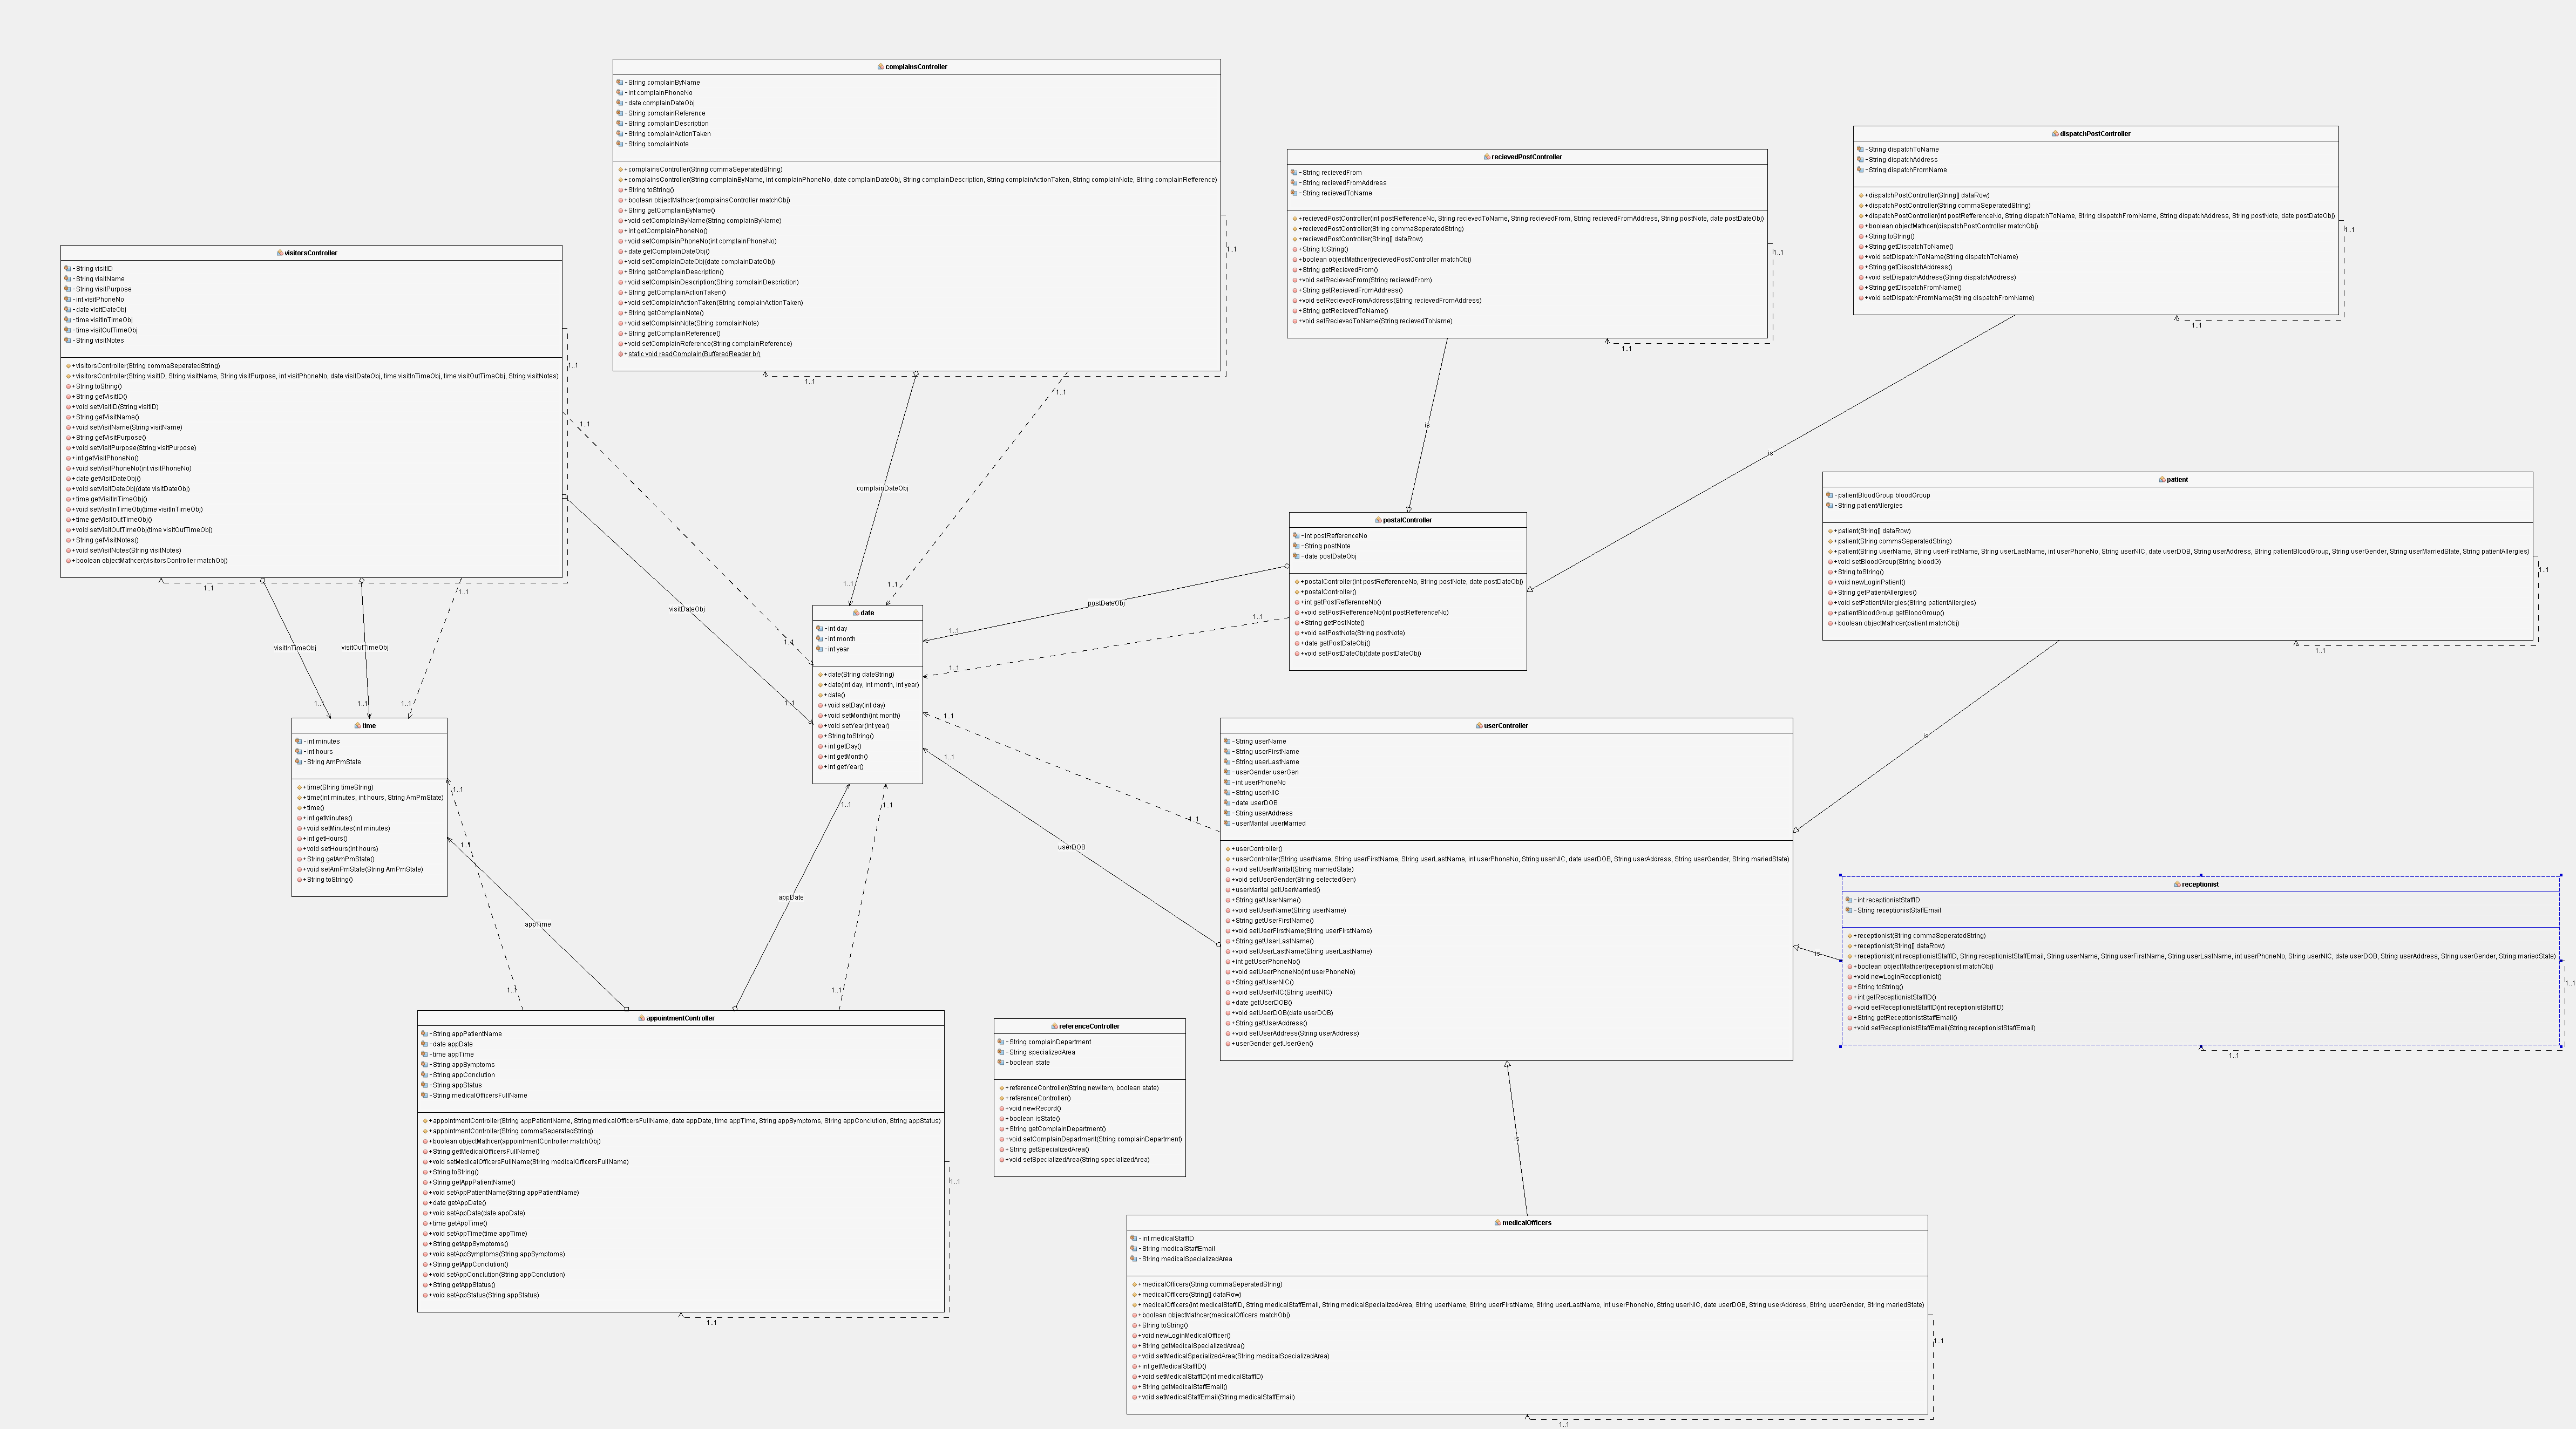Click the top-middle resize handle of receptionist
The width and height of the screenshot is (2576, 1429).
coord(2201,875)
